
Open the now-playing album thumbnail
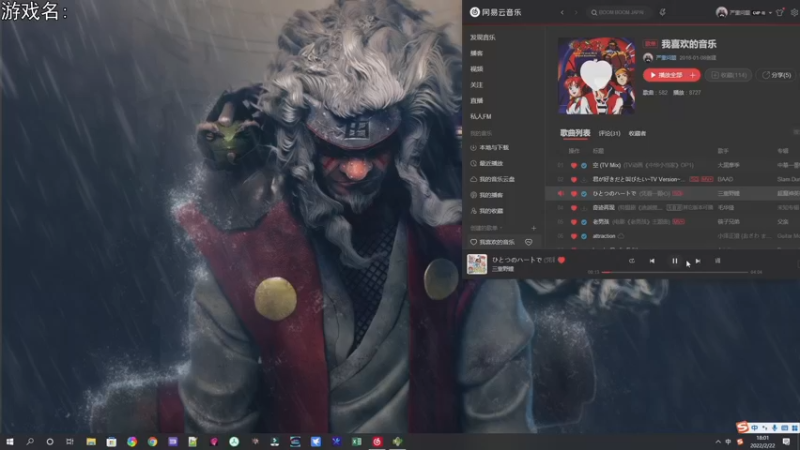477,264
